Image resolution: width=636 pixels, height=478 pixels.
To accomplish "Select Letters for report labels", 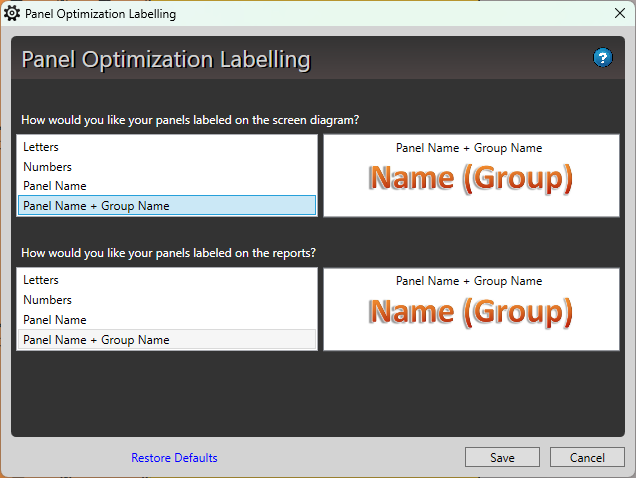I will 41,280.
